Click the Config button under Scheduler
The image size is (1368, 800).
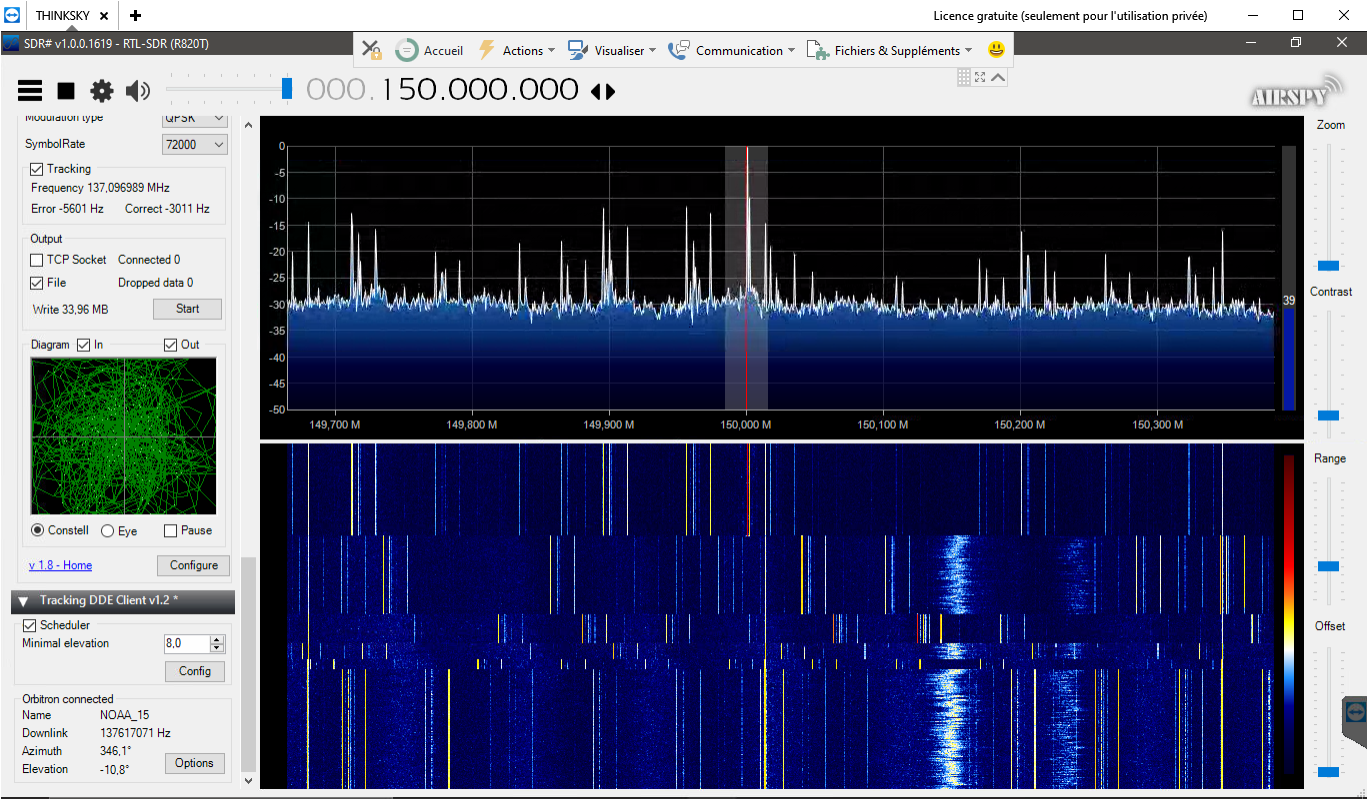point(195,671)
